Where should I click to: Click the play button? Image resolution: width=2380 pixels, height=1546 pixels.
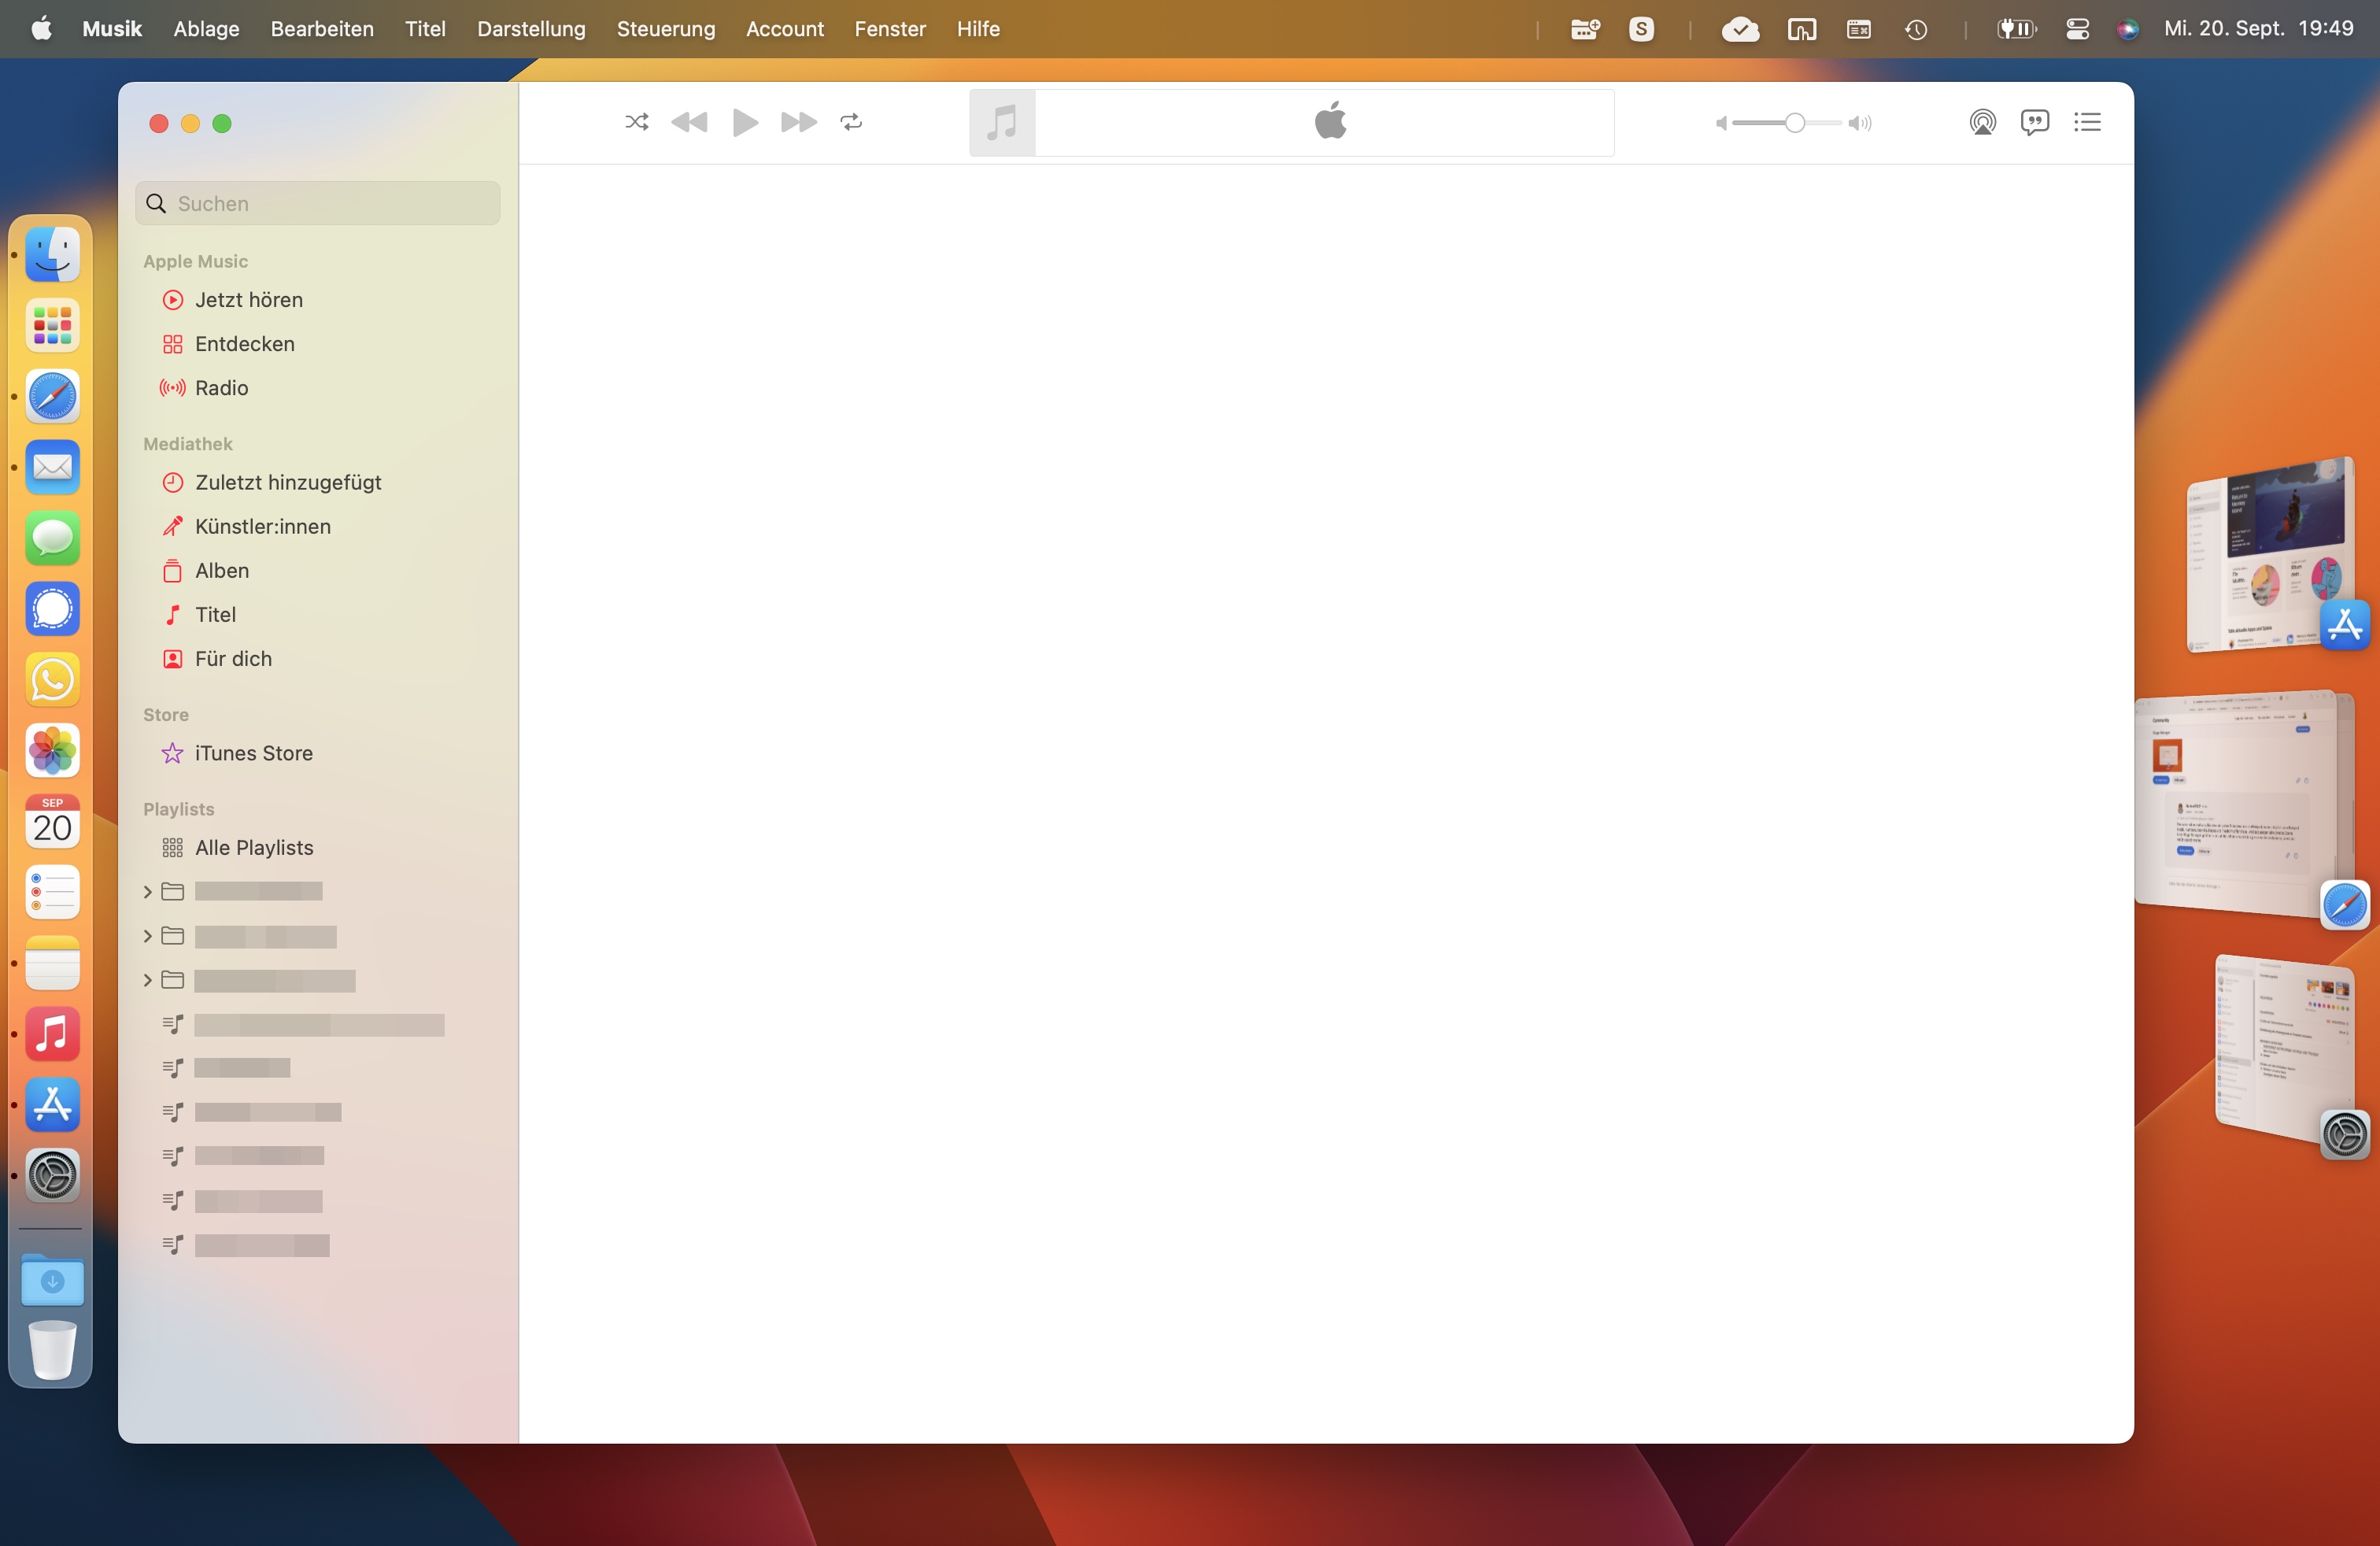coord(745,122)
